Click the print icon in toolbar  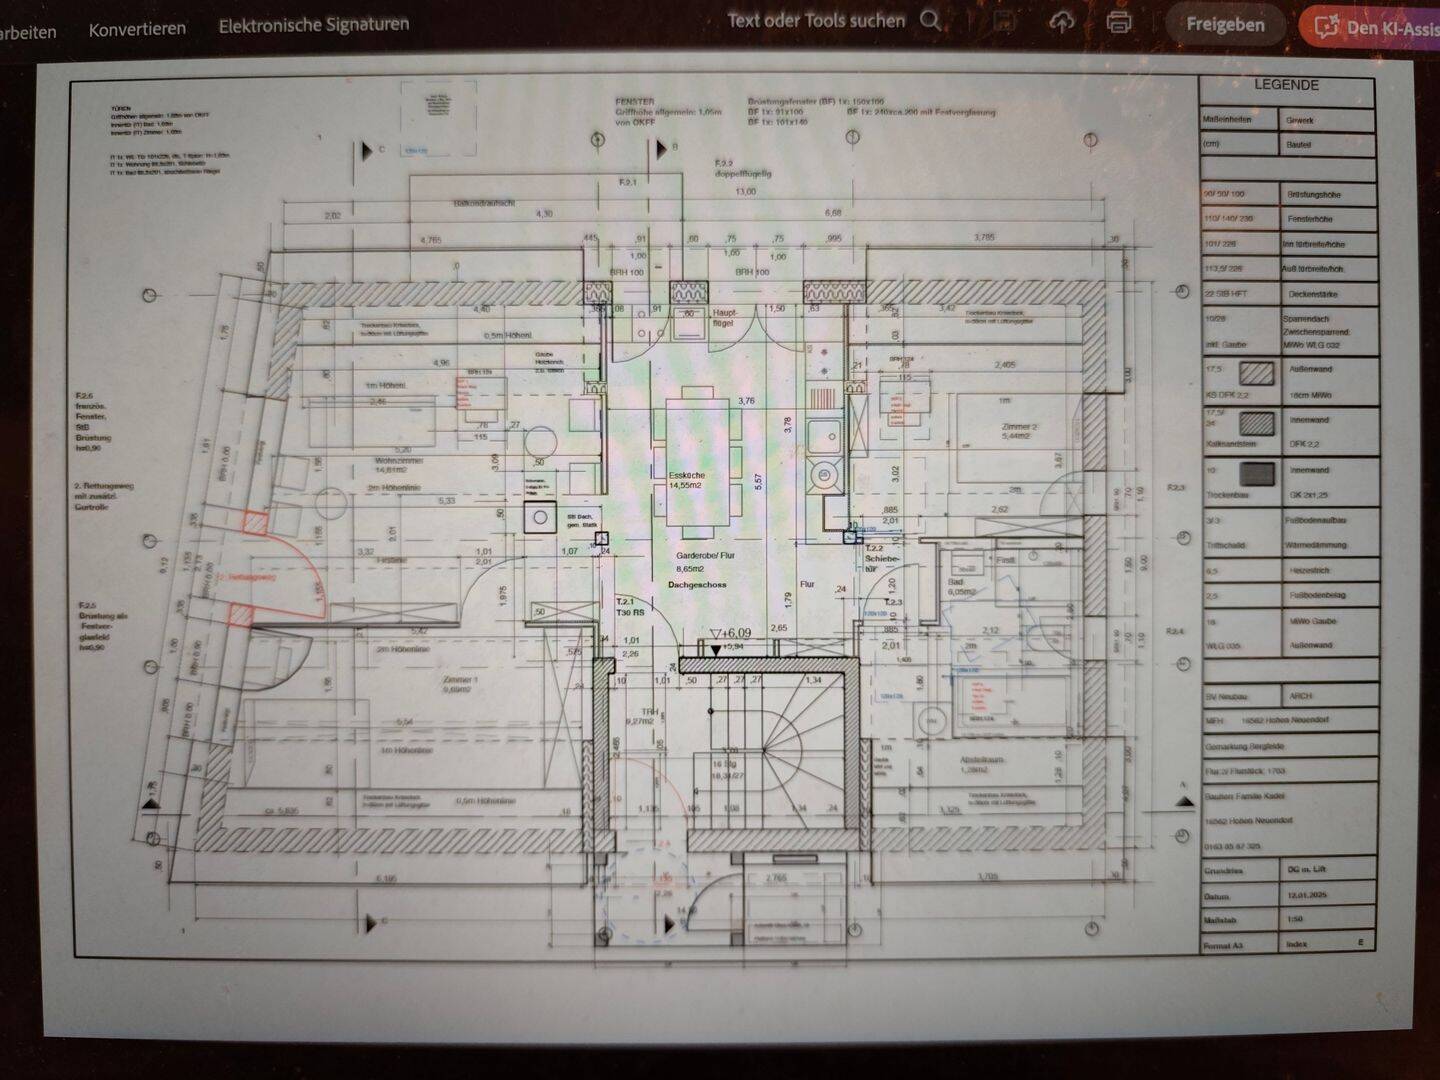pos(1119,22)
